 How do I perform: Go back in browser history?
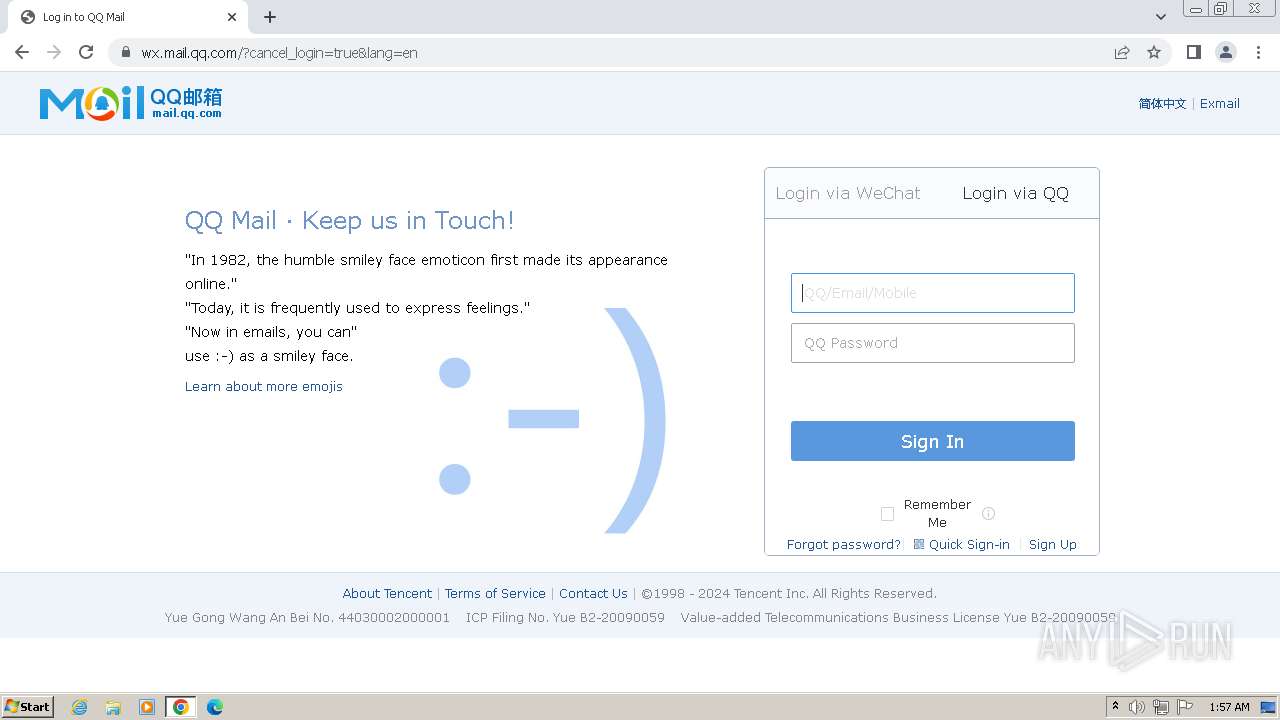click(22, 52)
